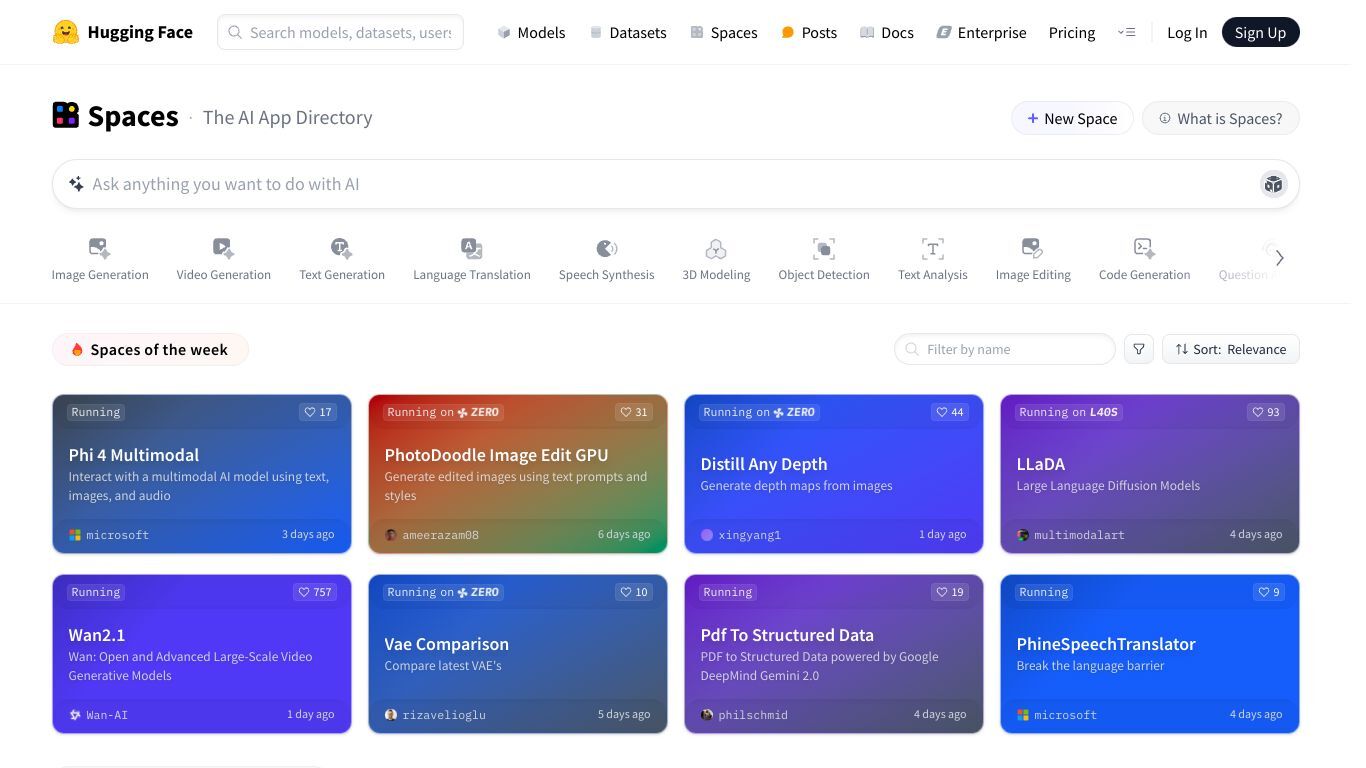
Task: Click author name multimodalart
Action: click(1079, 535)
